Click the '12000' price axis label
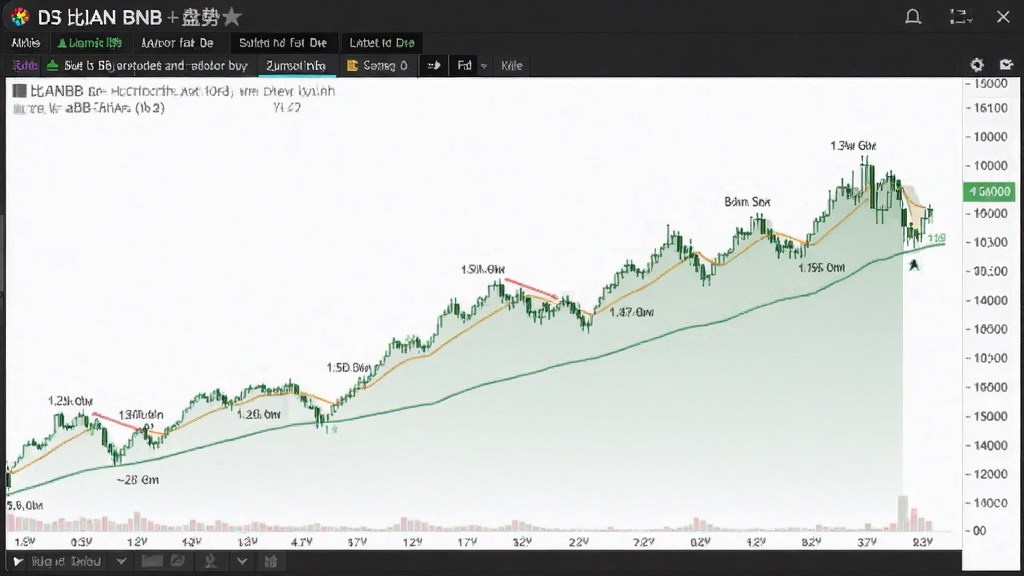This screenshot has width=1024, height=576. 990,474
